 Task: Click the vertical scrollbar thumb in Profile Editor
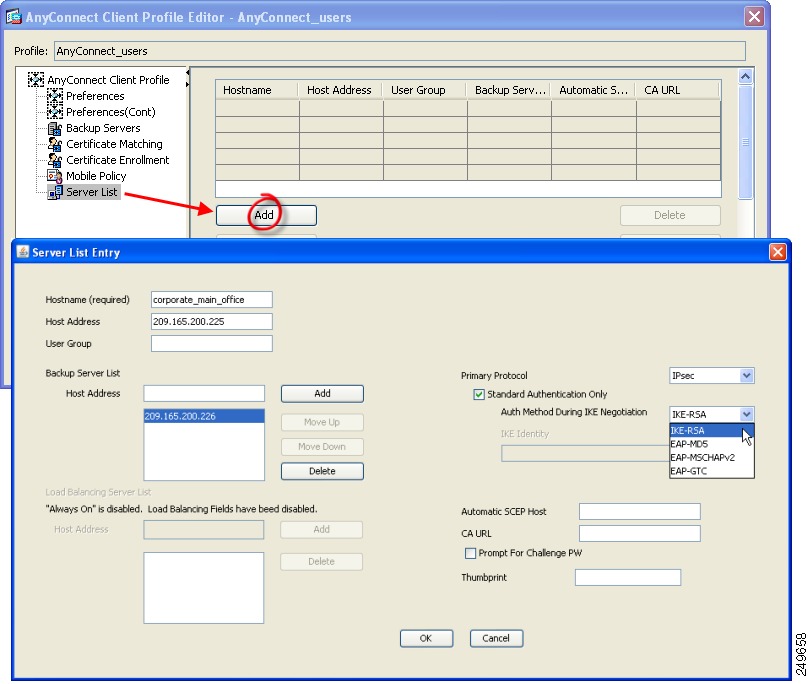745,142
